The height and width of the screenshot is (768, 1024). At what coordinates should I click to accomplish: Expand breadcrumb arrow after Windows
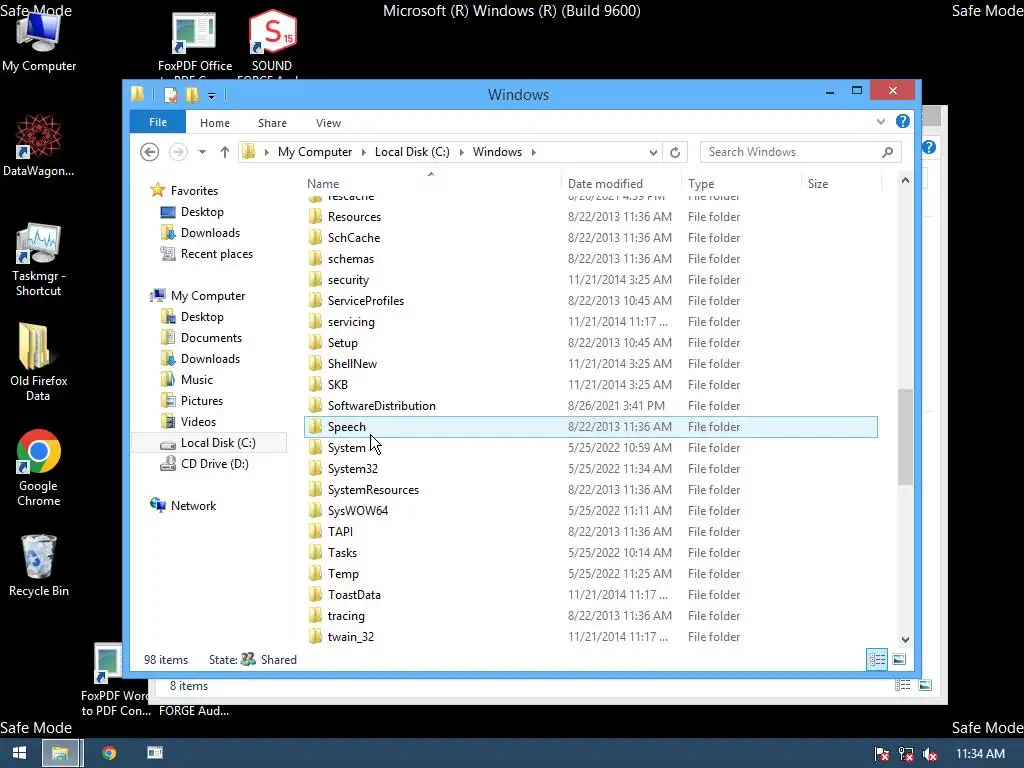pos(534,152)
